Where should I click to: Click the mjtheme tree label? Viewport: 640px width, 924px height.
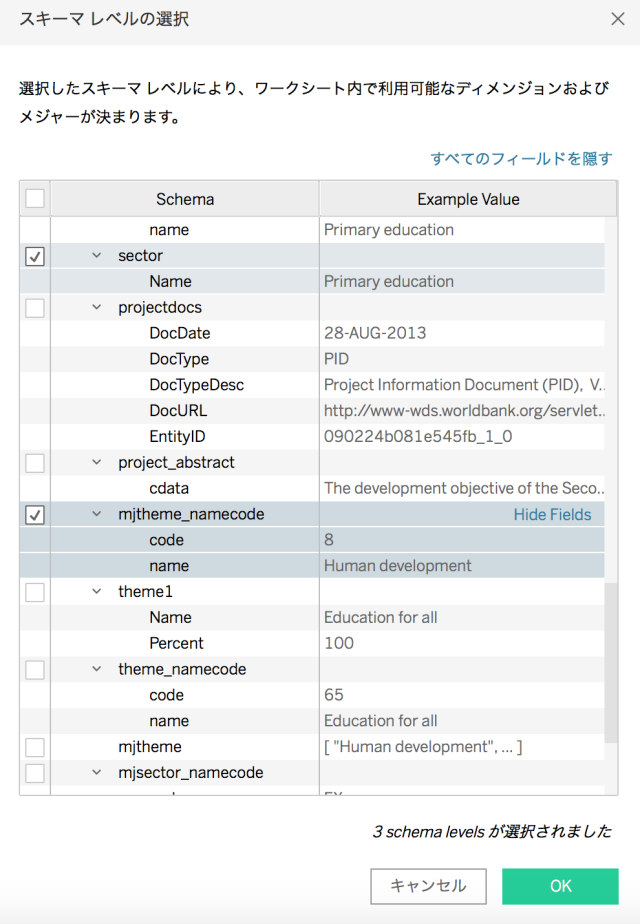pyautogui.click(x=150, y=747)
